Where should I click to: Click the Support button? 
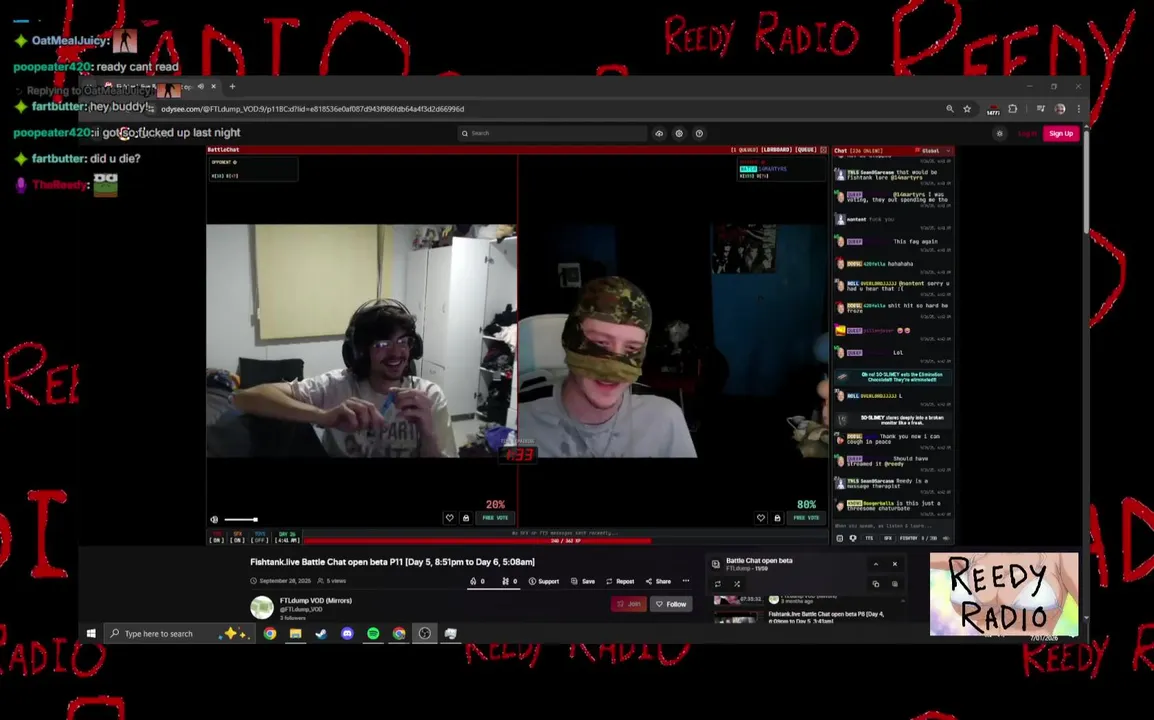click(x=544, y=581)
